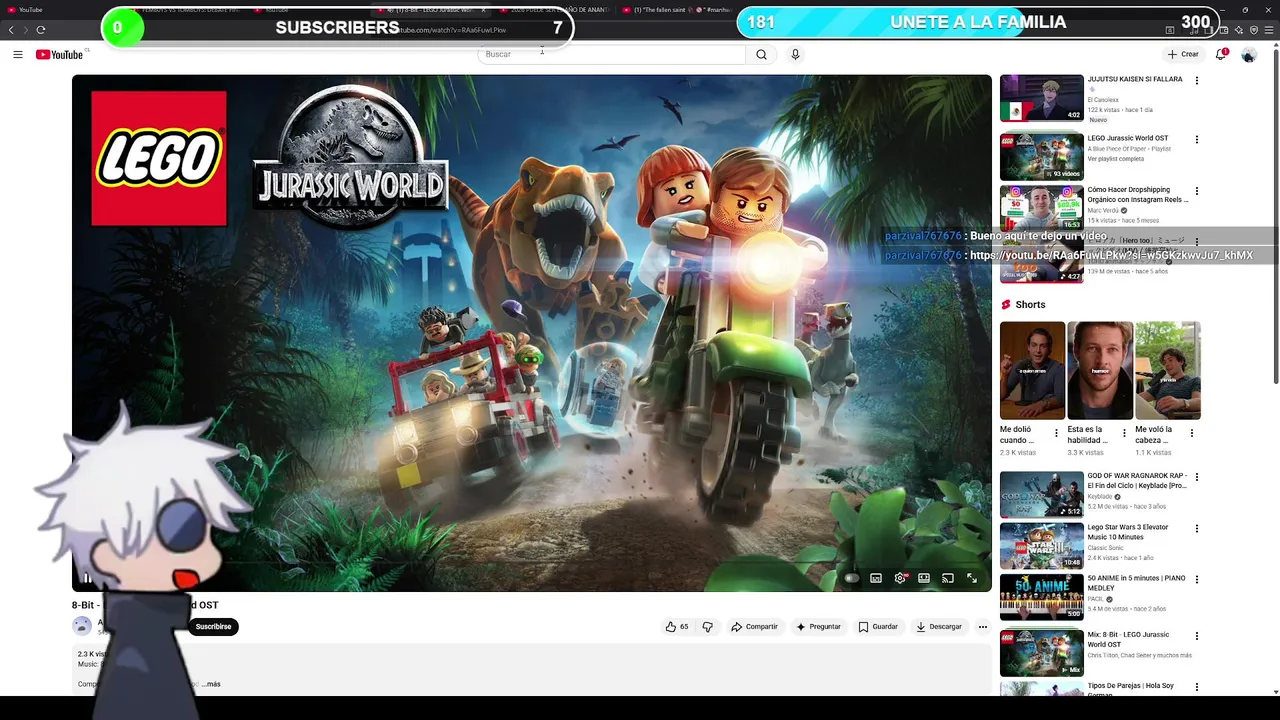The height and width of the screenshot is (720, 1280).
Task: Click 'Lego Star Wars 3 Elevator Music' title
Action: [x=1128, y=532]
